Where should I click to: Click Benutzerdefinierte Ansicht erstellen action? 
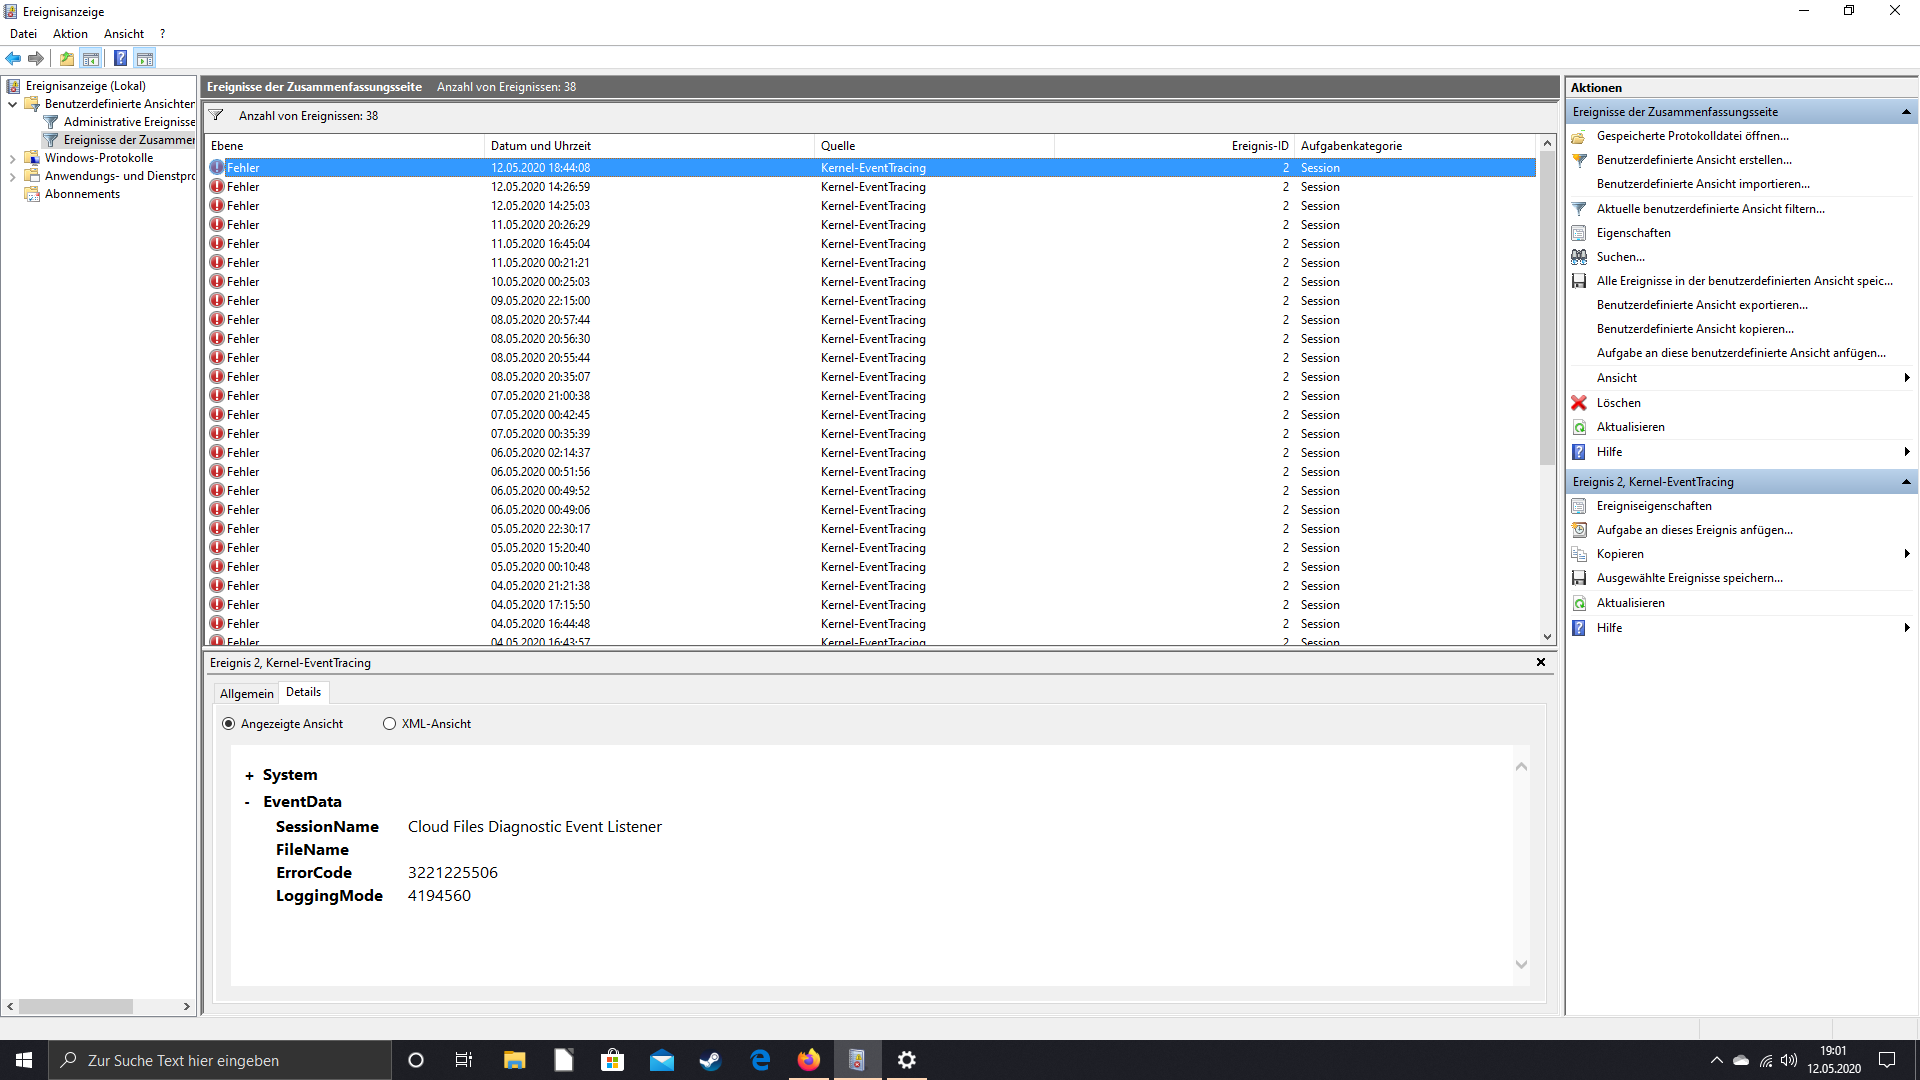(x=1693, y=160)
